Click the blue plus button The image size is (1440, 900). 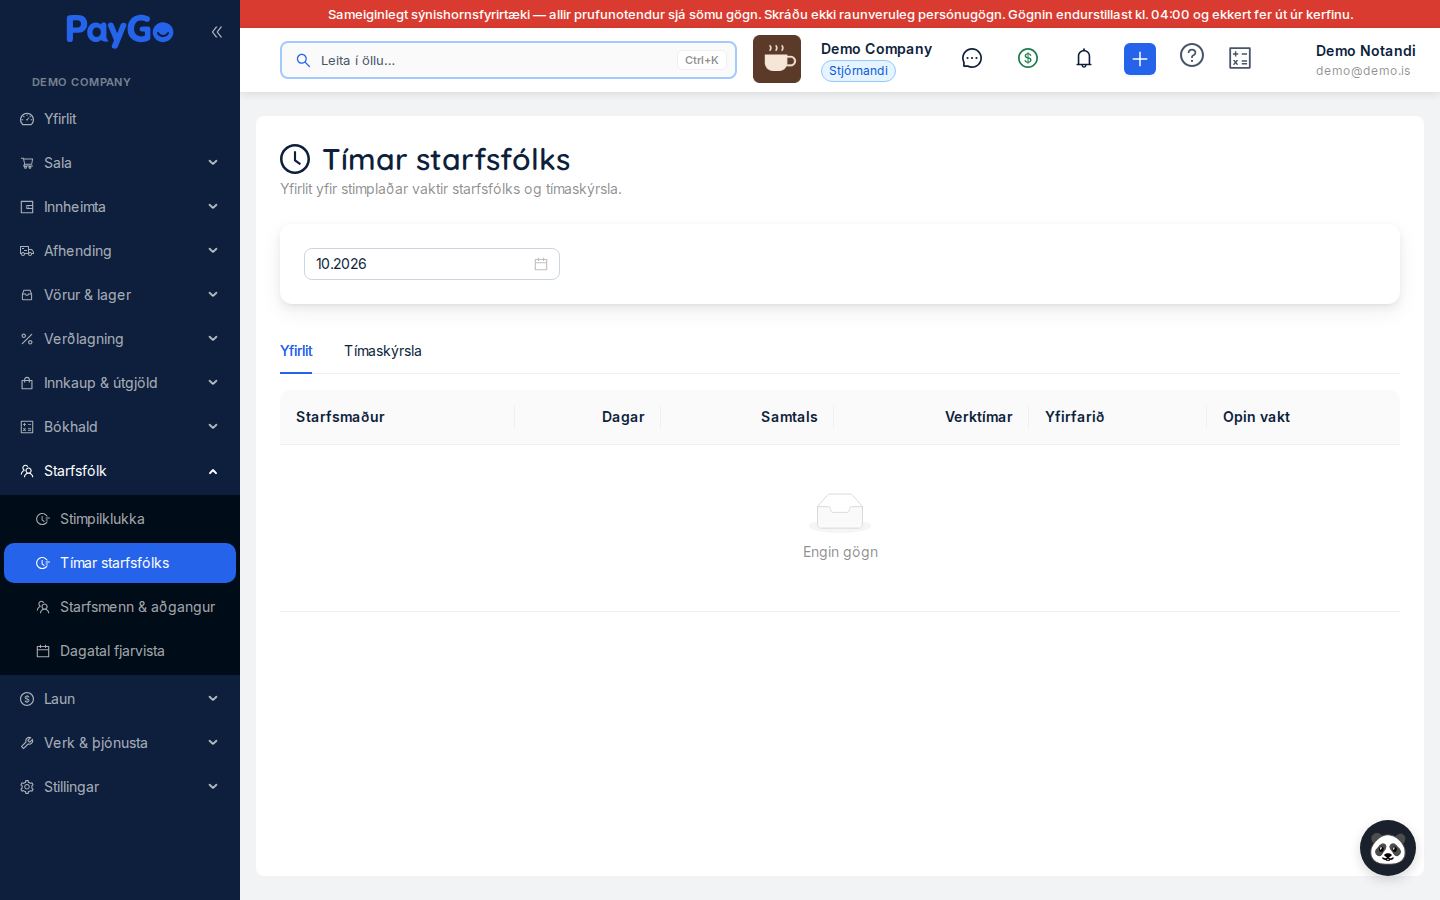(x=1140, y=59)
